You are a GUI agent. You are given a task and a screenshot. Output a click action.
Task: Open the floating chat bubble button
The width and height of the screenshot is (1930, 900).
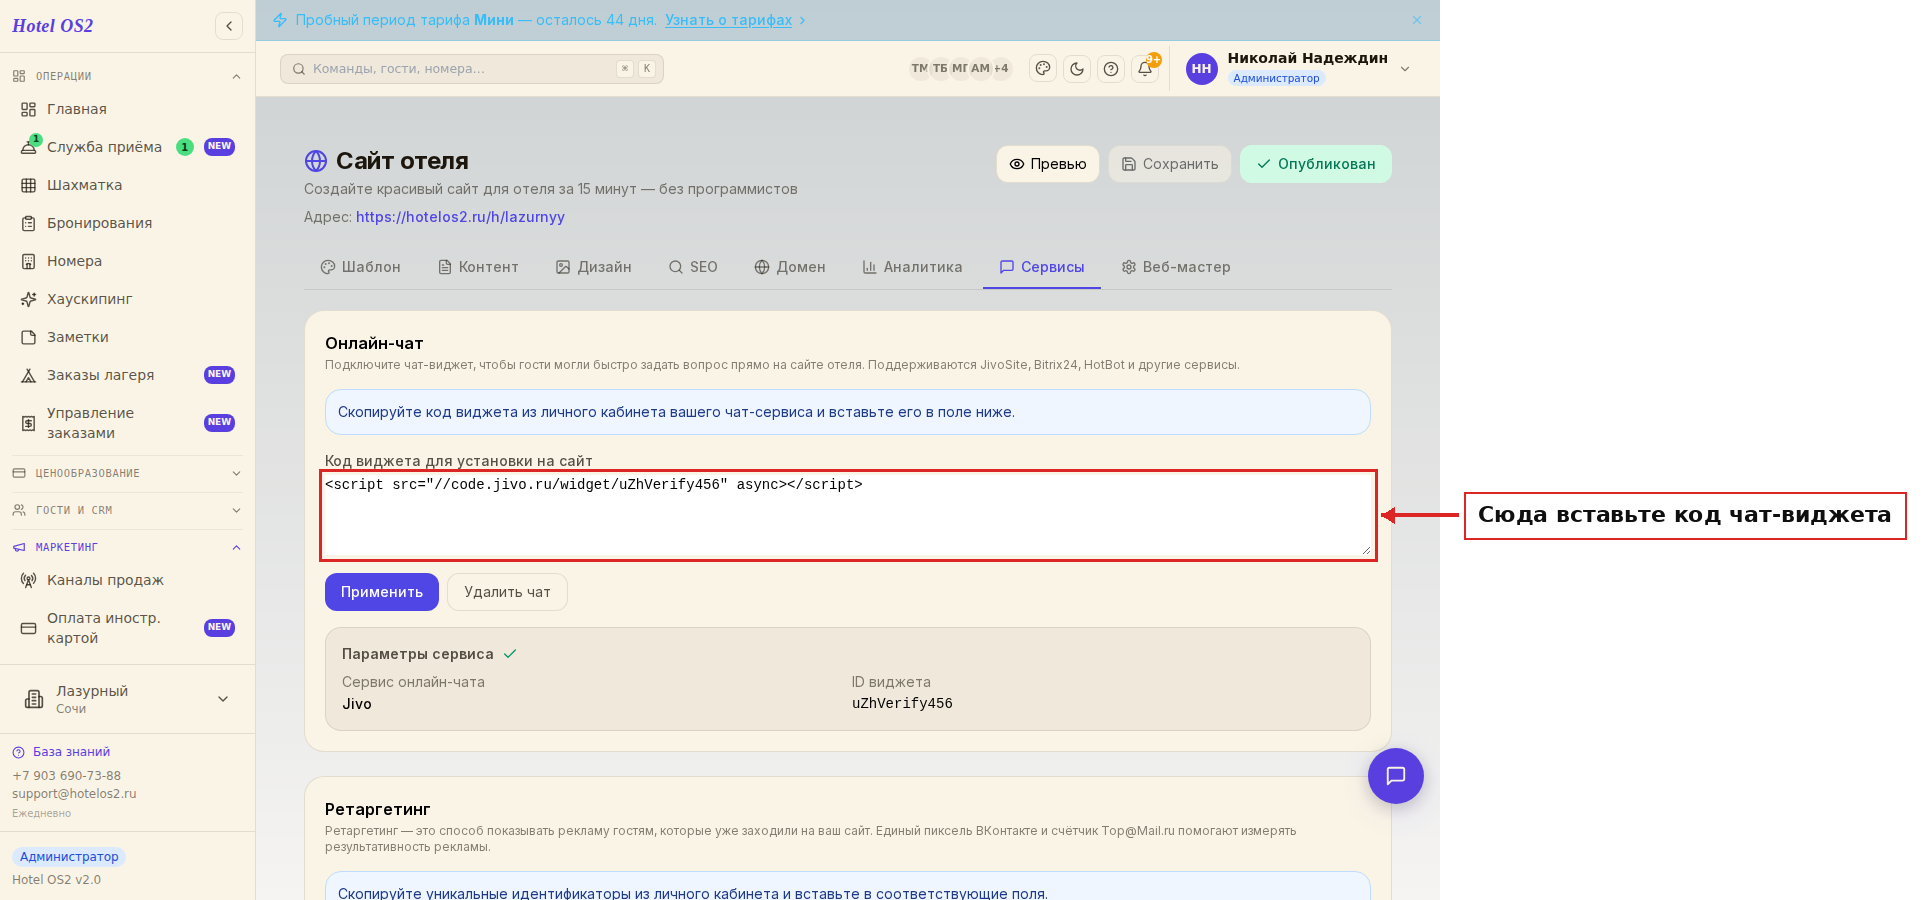(1396, 776)
